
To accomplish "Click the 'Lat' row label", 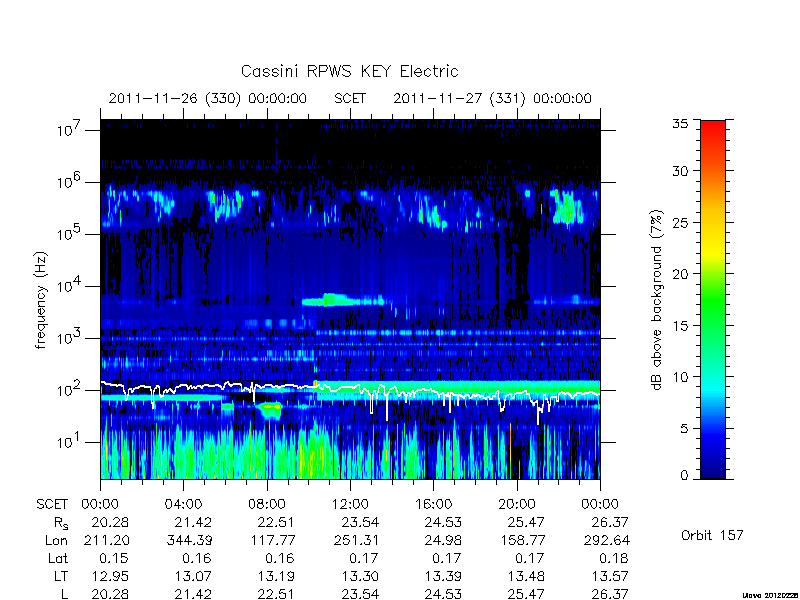I will 58,558.
